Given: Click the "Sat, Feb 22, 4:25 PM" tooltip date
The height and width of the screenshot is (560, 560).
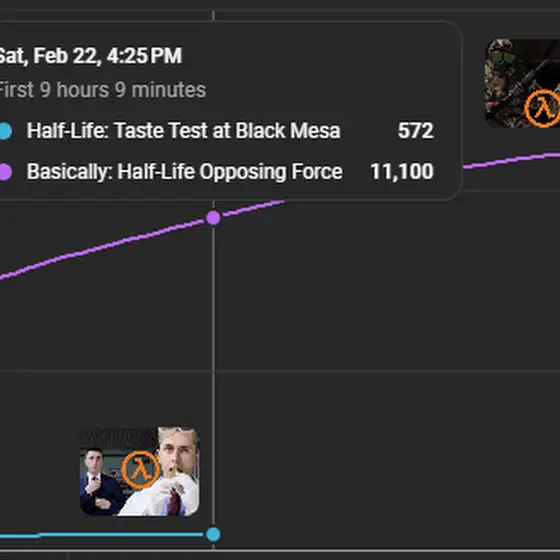Looking at the screenshot, I should click(x=90, y=56).
